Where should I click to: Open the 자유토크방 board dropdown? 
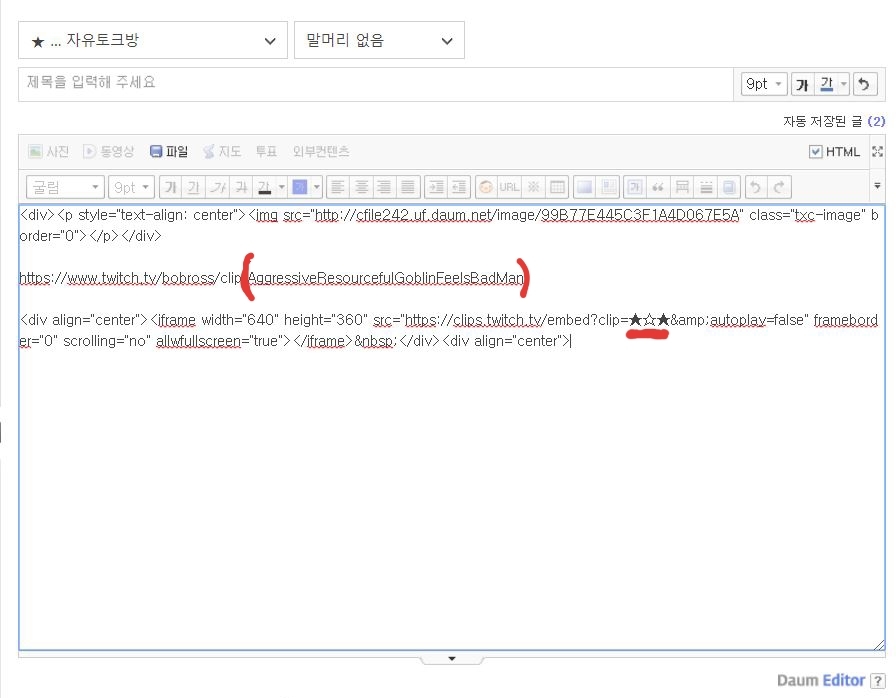coord(153,41)
